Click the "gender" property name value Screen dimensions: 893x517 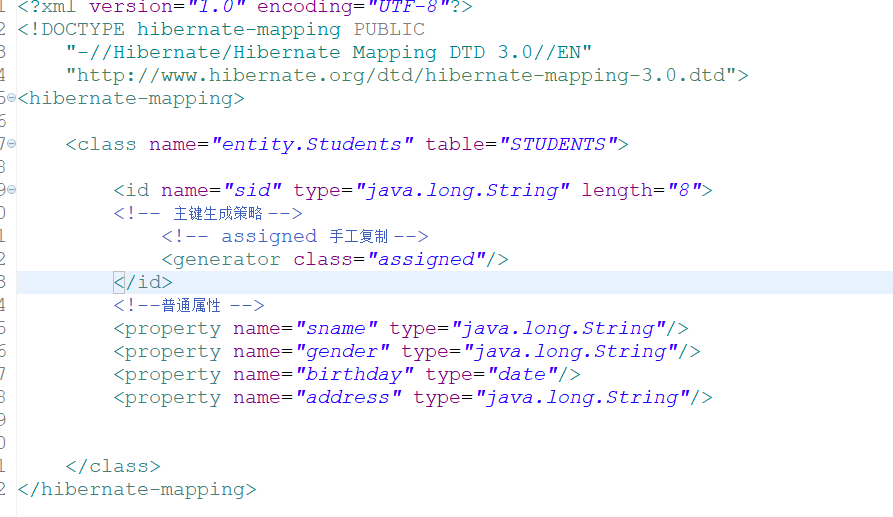point(342,351)
